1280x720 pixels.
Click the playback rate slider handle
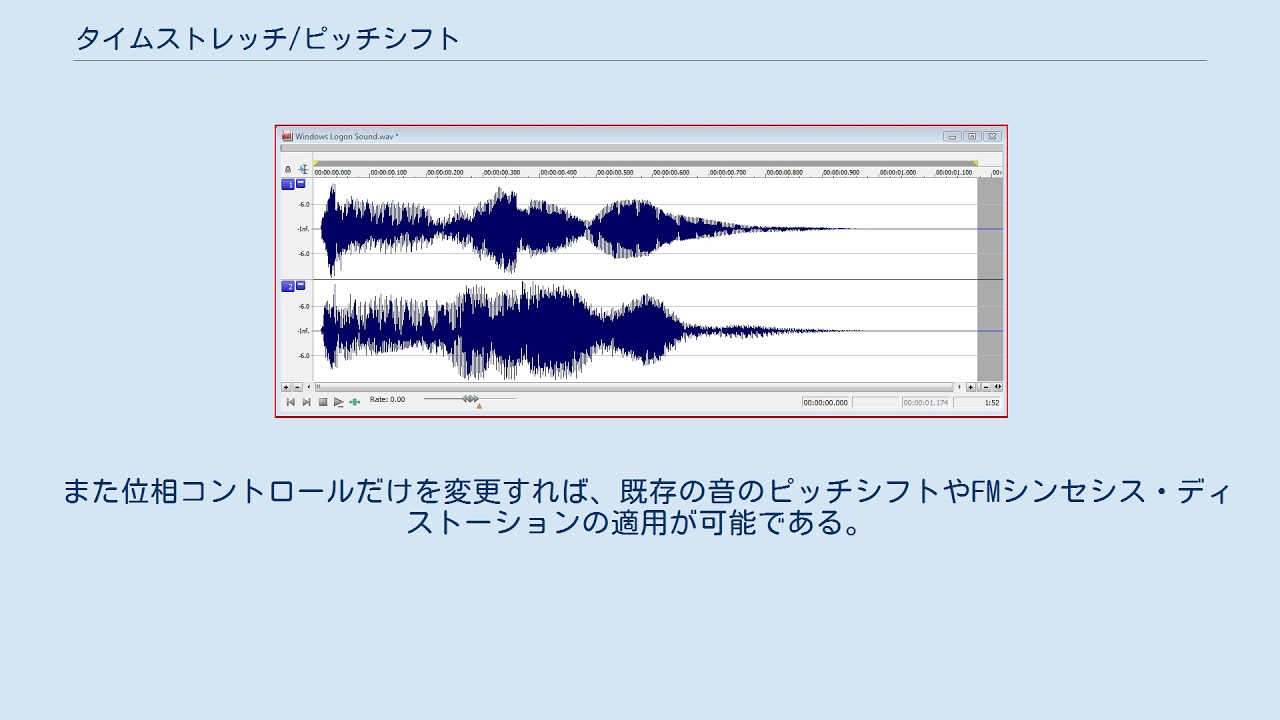(470, 399)
